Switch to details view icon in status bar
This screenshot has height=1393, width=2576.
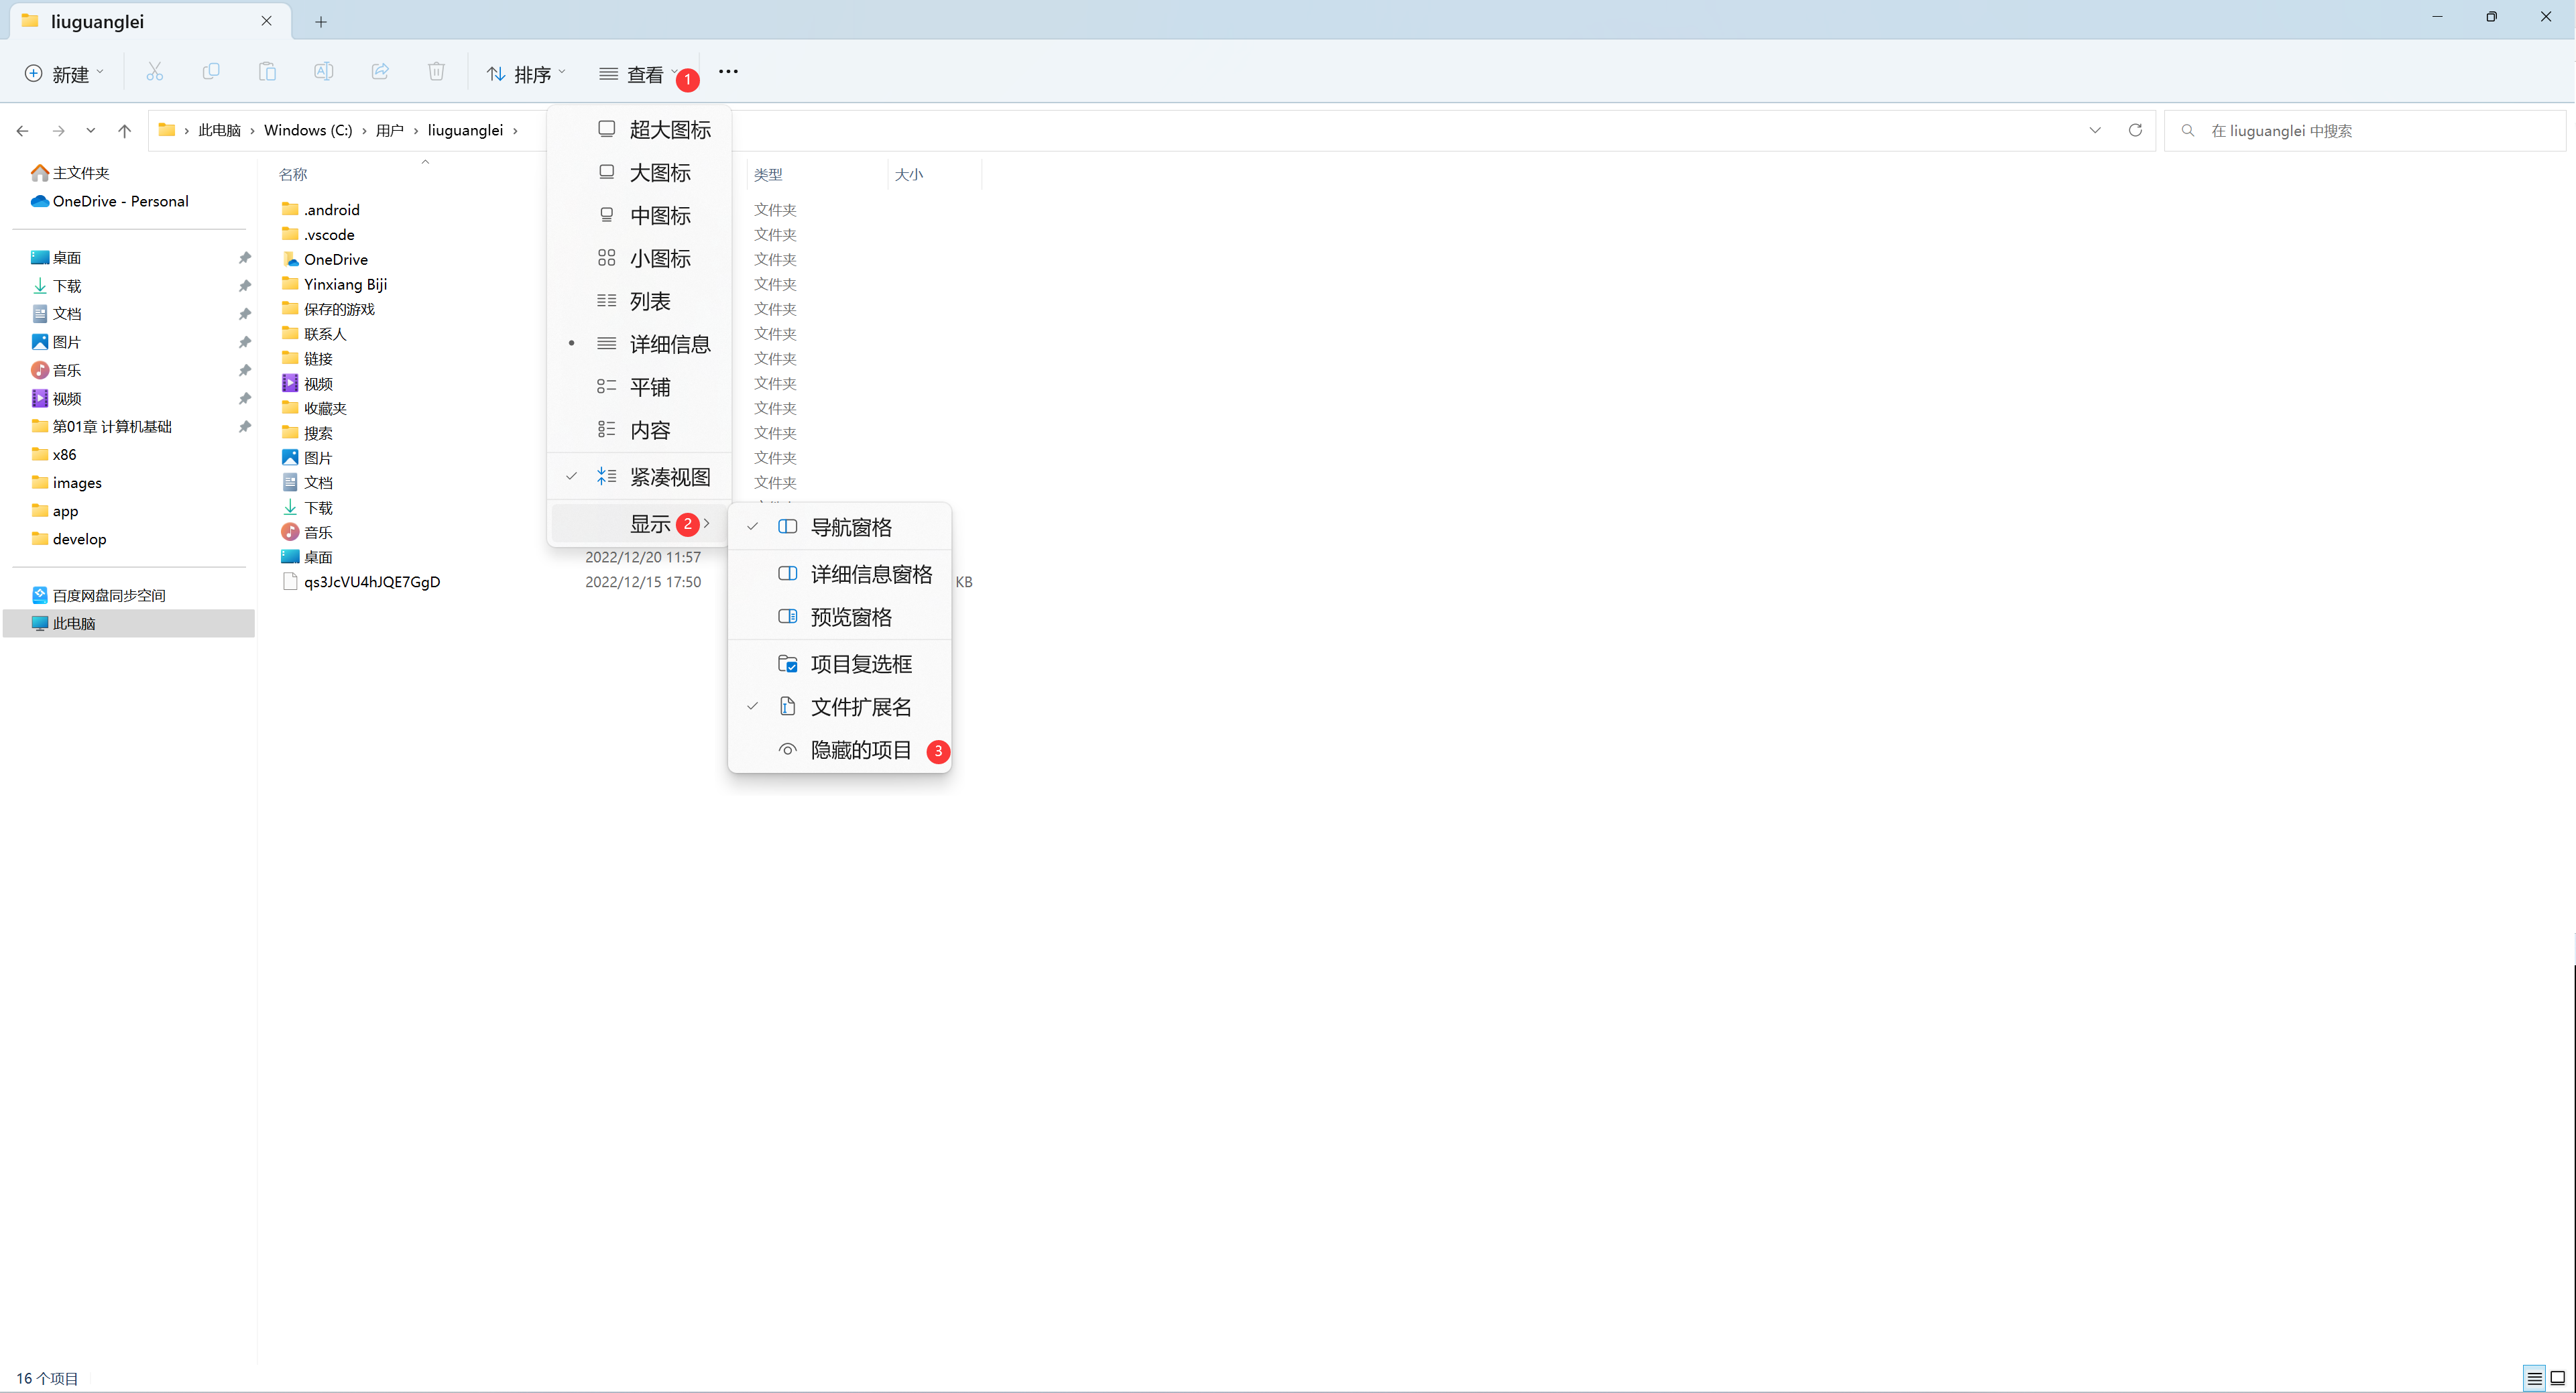(2534, 1378)
